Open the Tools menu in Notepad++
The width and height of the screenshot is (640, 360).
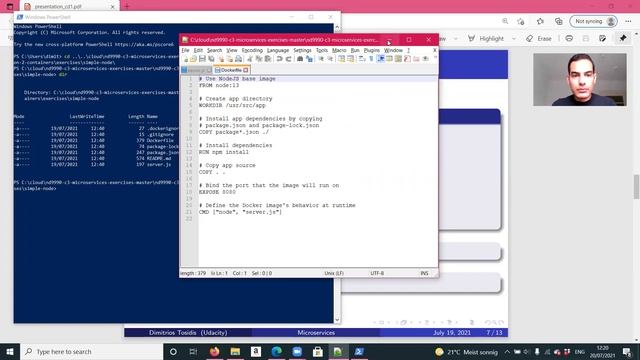(x=322, y=50)
